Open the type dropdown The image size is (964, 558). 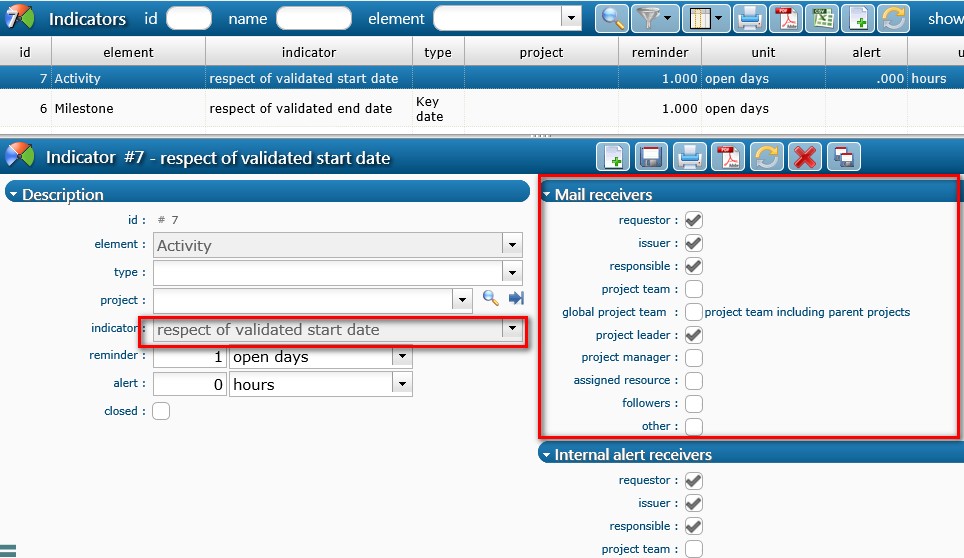(x=512, y=272)
